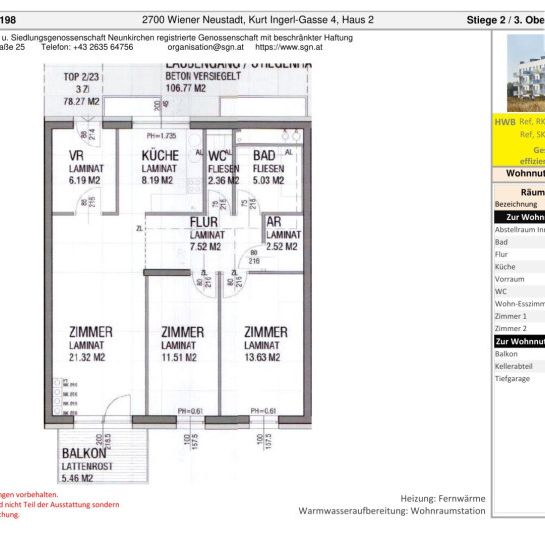
Task: Select the 'Wohn-Esszimmer' table row
Action: click(x=520, y=304)
